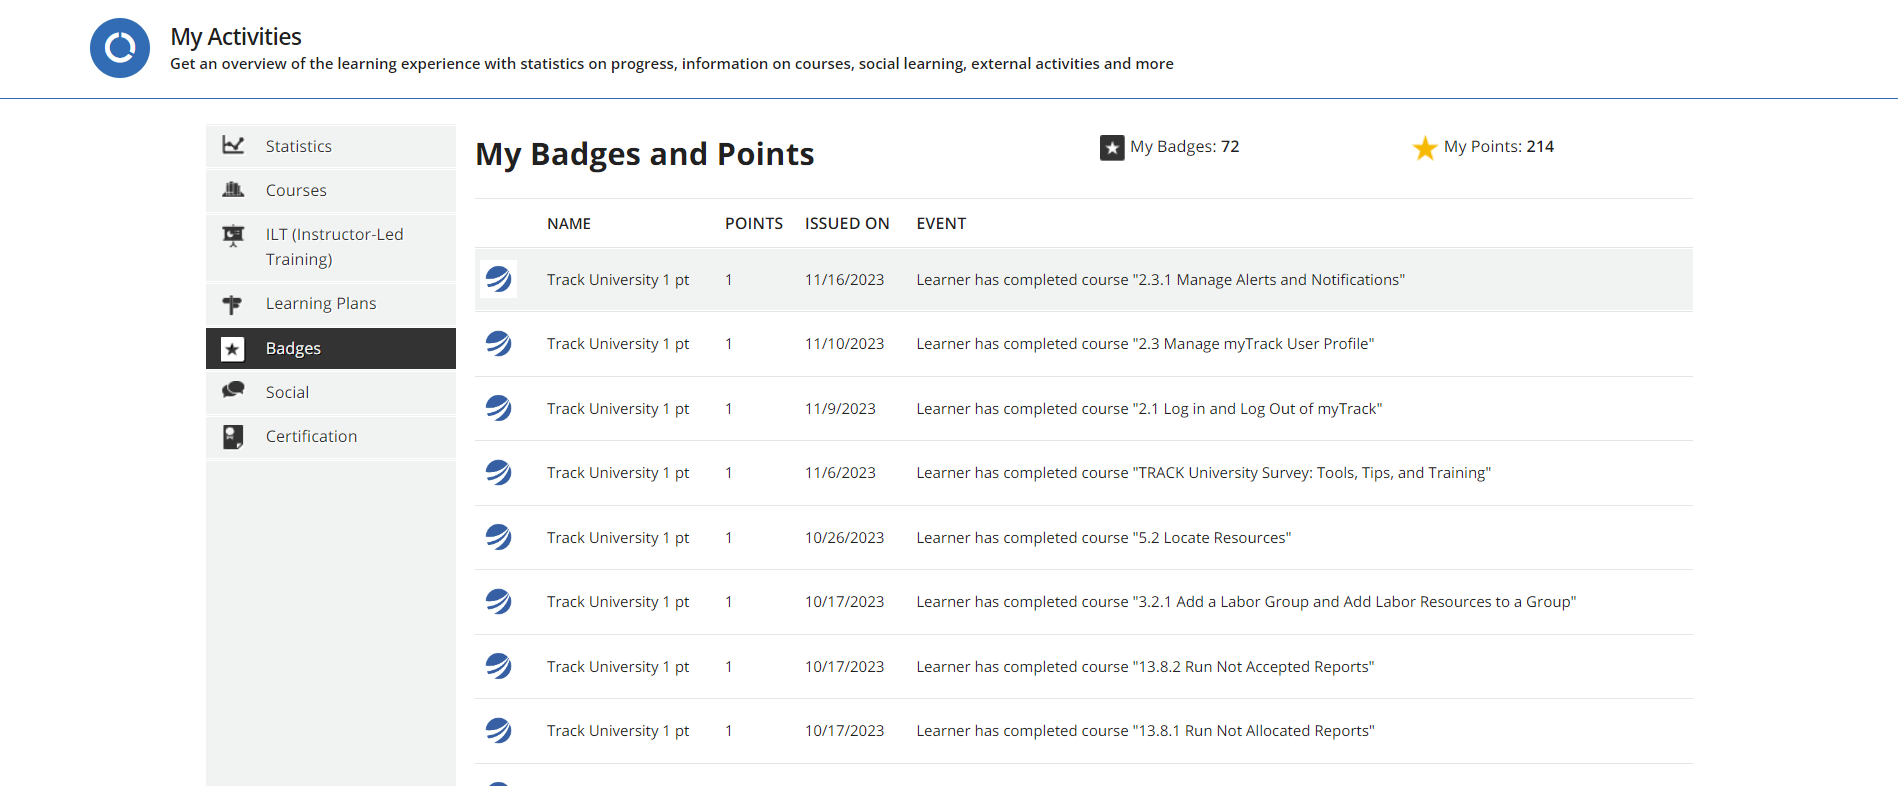The image size is (1898, 786).
Task: Click the My Activities circular logo icon
Action: pos(120,48)
